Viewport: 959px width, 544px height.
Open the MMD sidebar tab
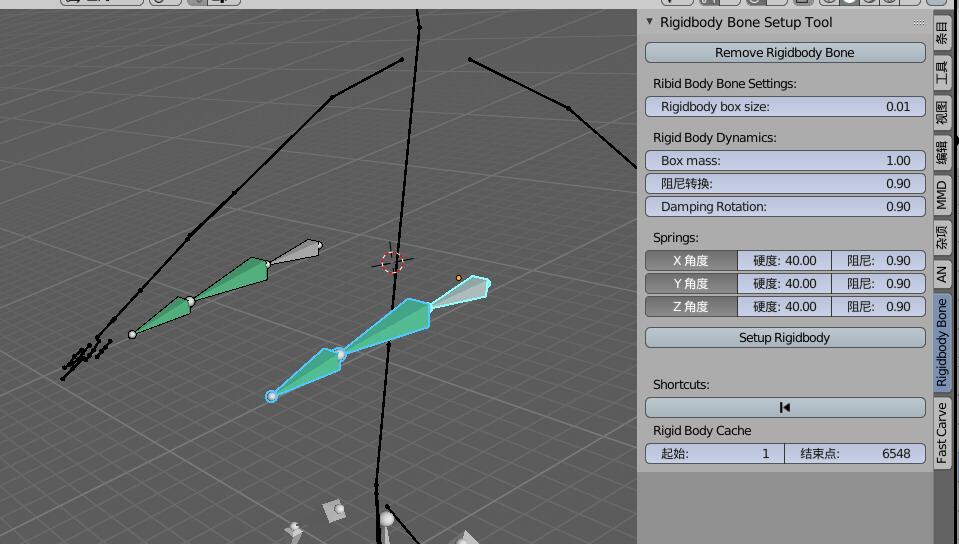point(942,195)
